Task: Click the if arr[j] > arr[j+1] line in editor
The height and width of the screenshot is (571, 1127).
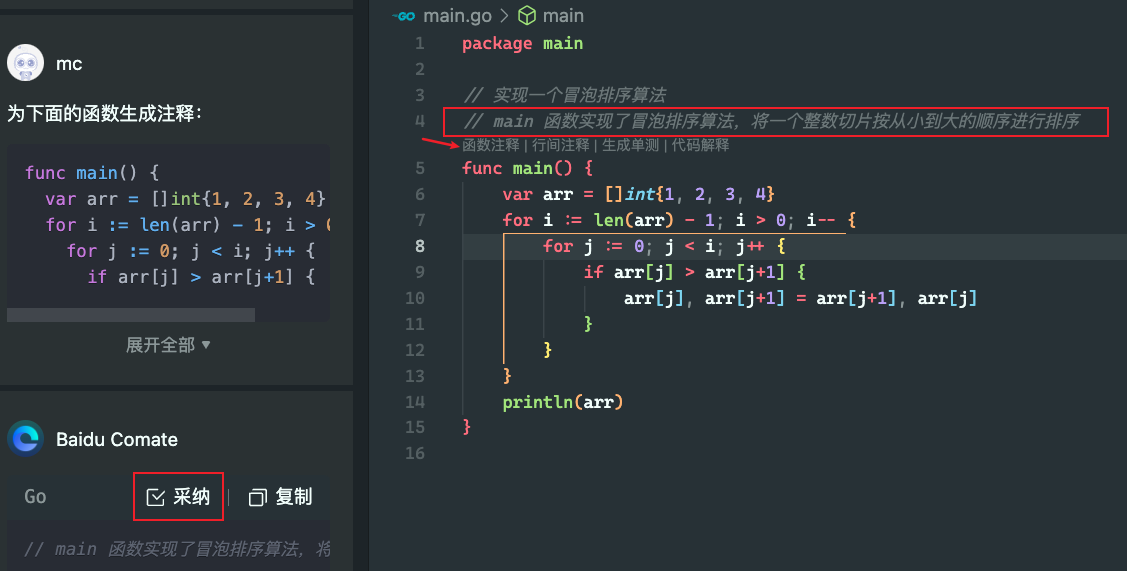Action: 695,272
